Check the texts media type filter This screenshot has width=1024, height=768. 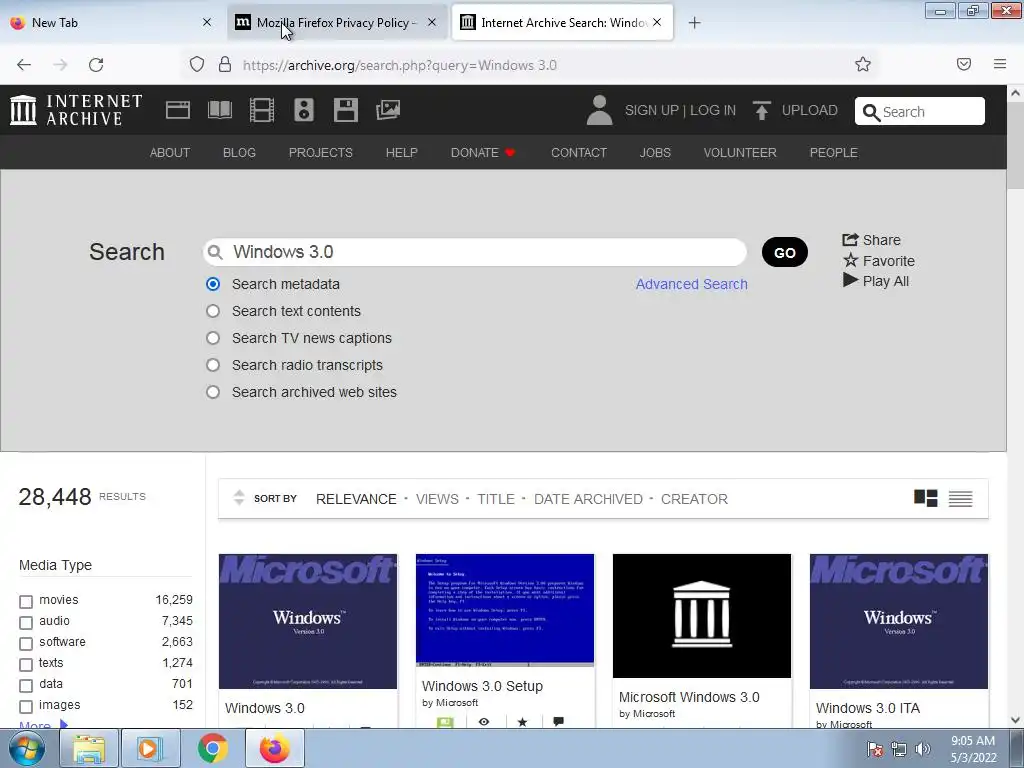26,665
